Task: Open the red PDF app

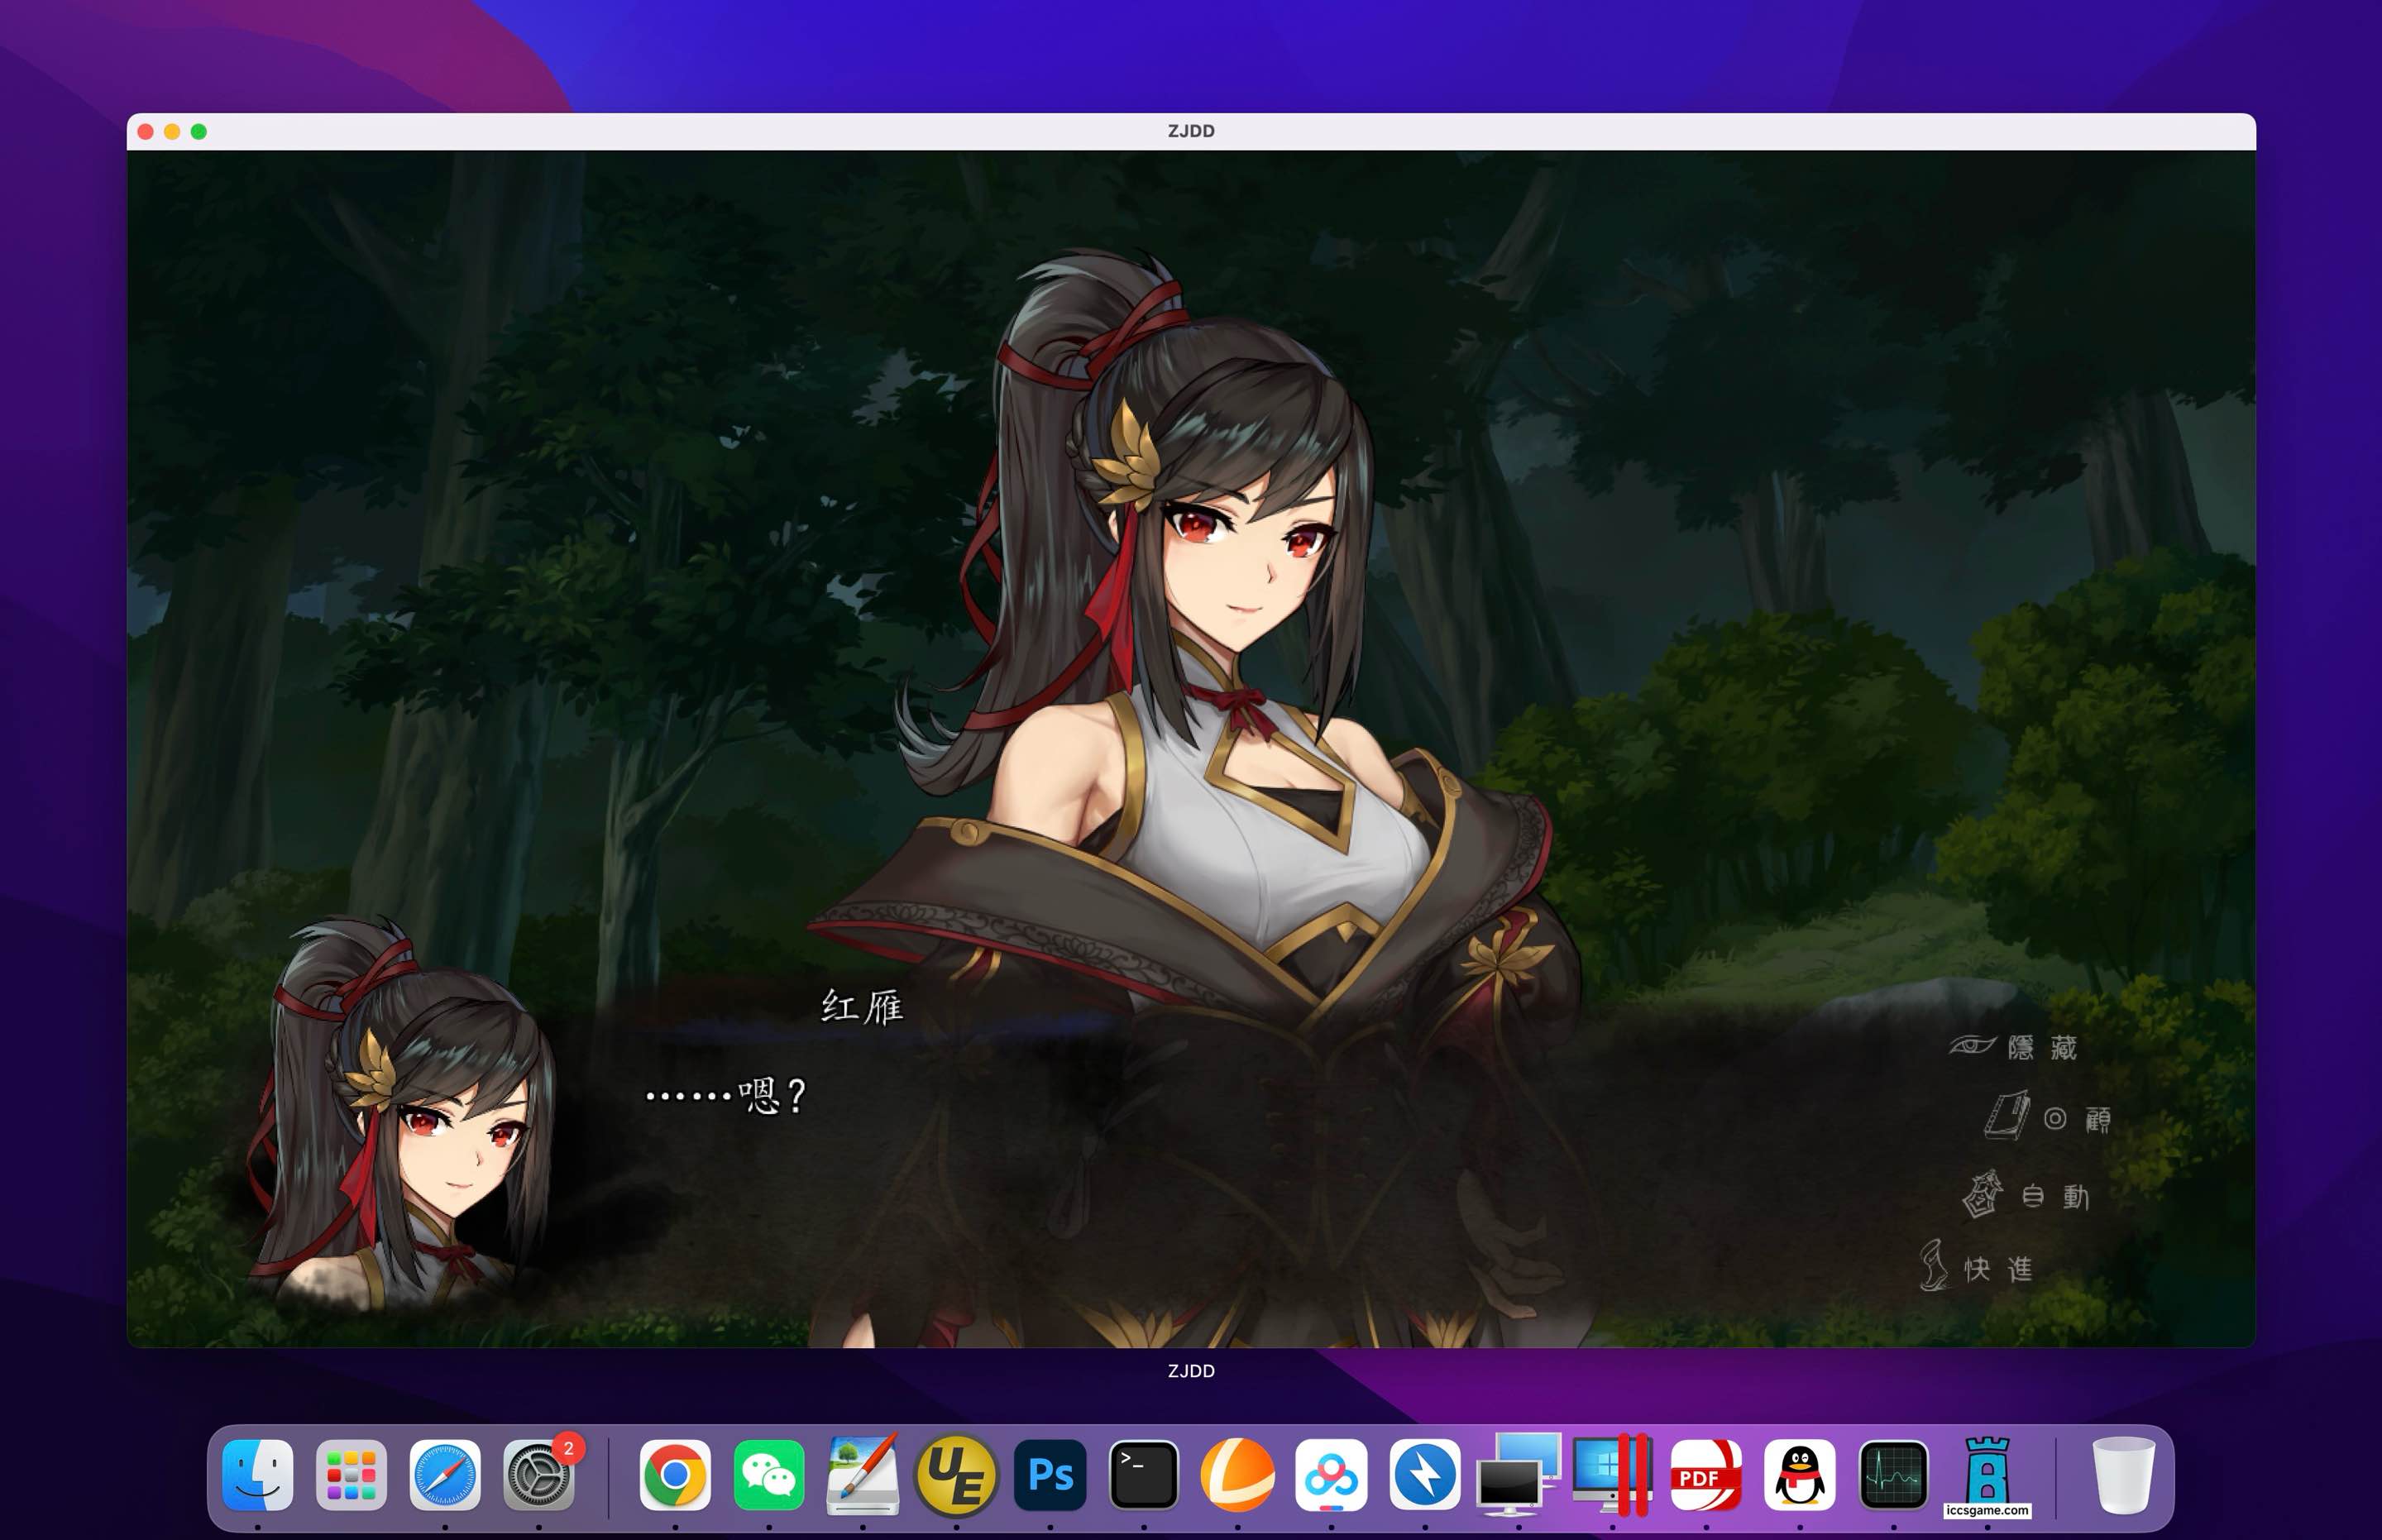Action: [x=1706, y=1474]
